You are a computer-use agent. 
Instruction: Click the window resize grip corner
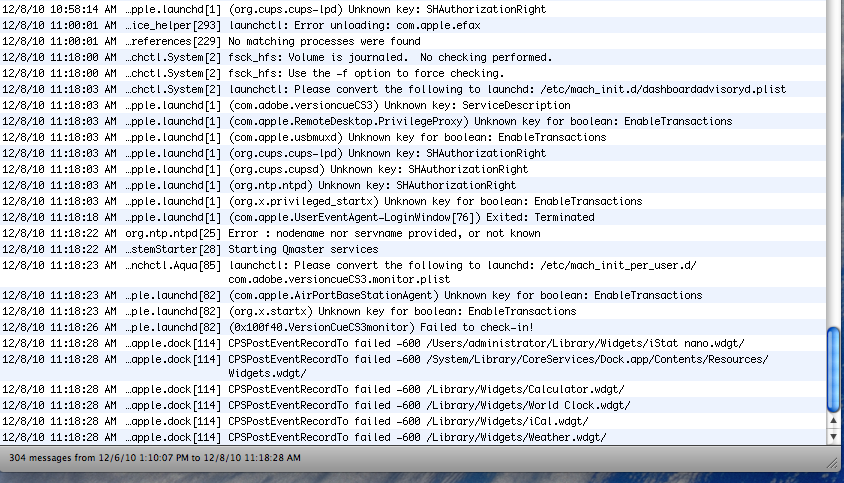point(832,462)
